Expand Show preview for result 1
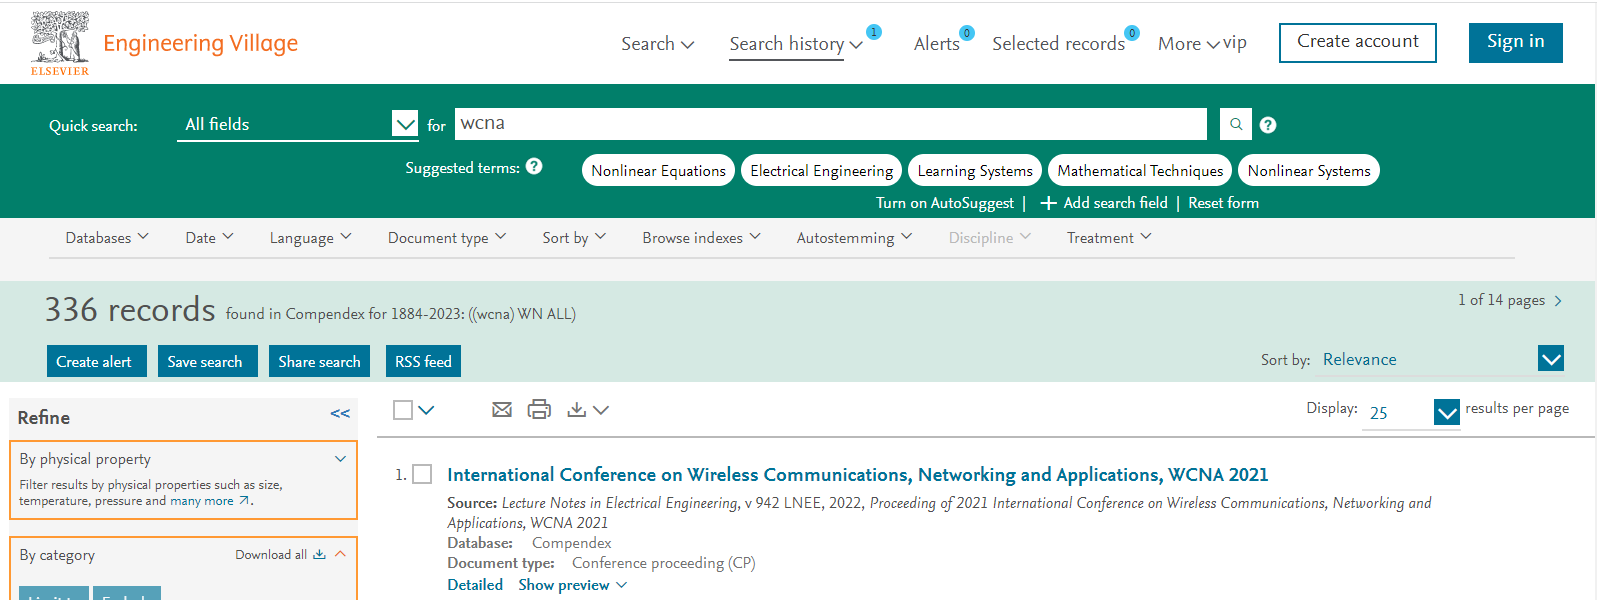Screen dimensions: 1597x600 572,585
